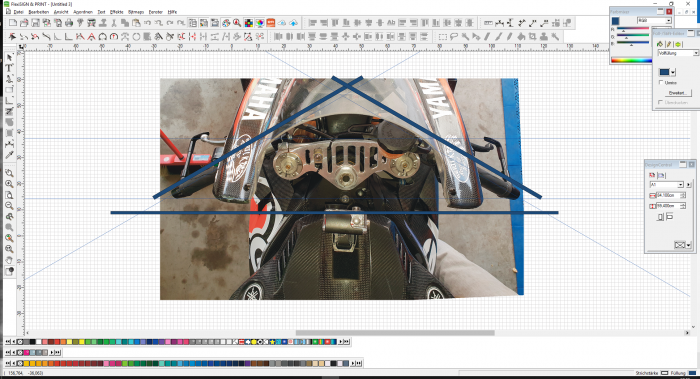Click the horizontal scrollbar below canvas
Viewport: 700px width, 379px height.
(395, 333)
